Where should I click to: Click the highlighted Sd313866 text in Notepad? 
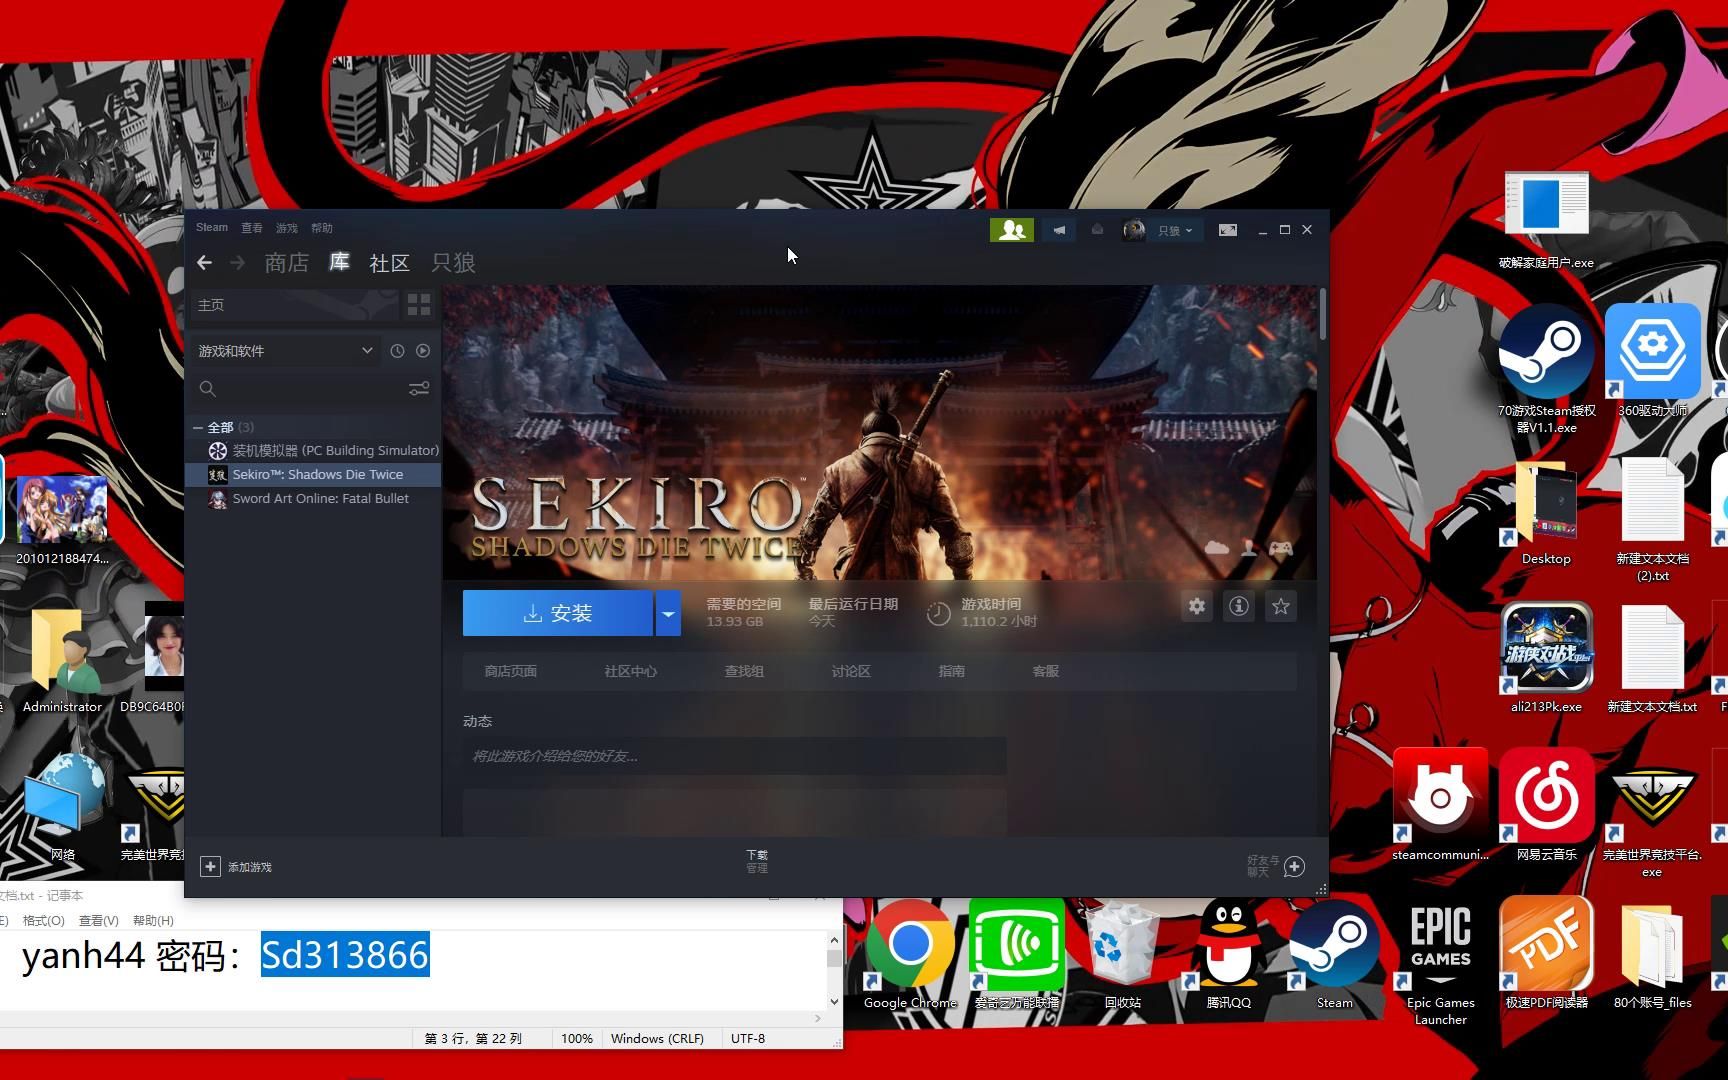click(345, 955)
